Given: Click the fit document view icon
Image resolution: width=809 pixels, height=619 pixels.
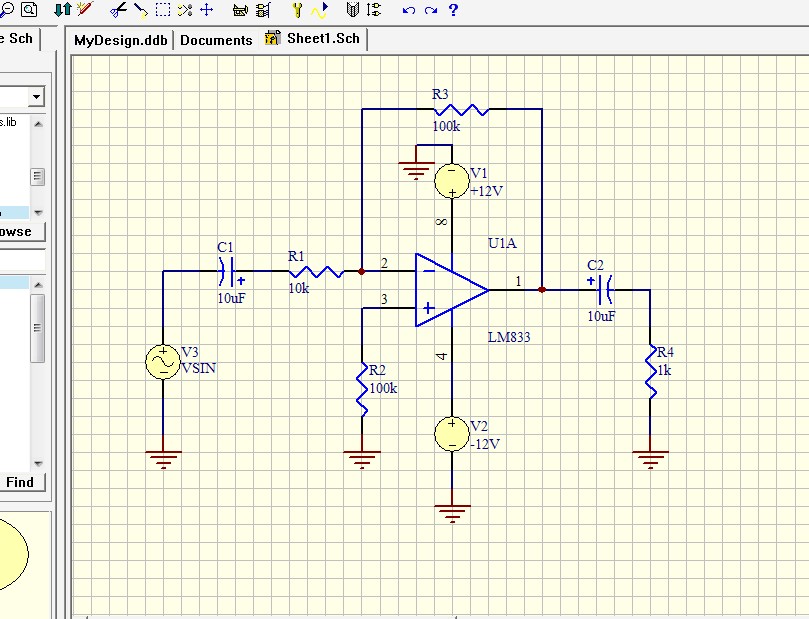Looking at the screenshot, I should tap(29, 9).
